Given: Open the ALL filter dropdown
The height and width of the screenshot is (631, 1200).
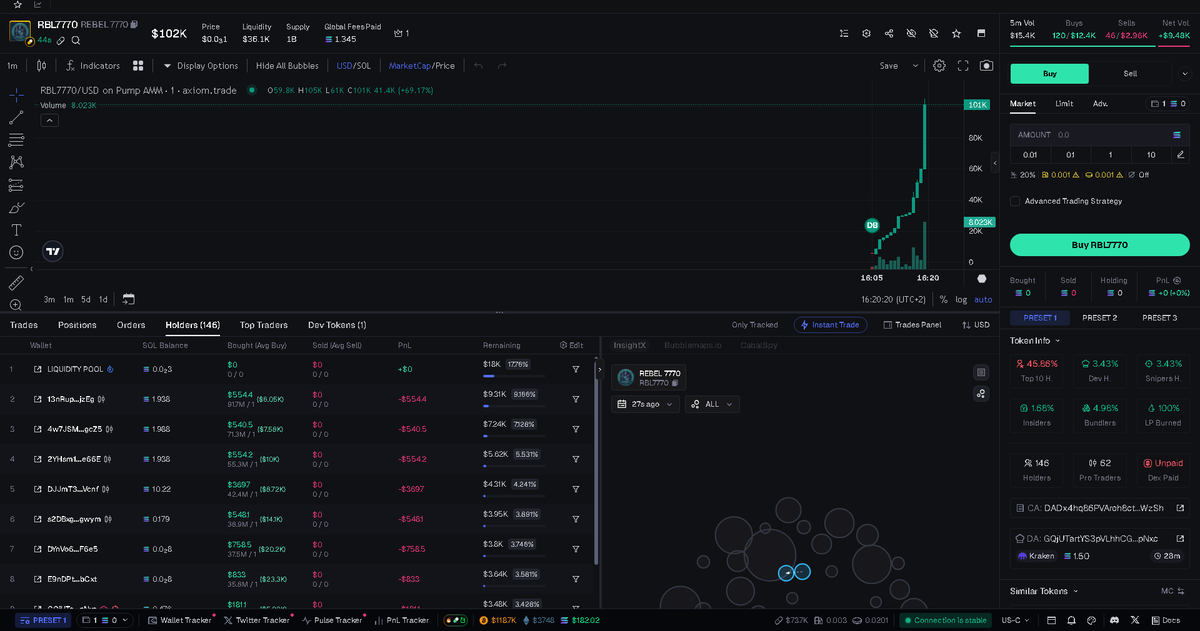Looking at the screenshot, I should point(712,404).
